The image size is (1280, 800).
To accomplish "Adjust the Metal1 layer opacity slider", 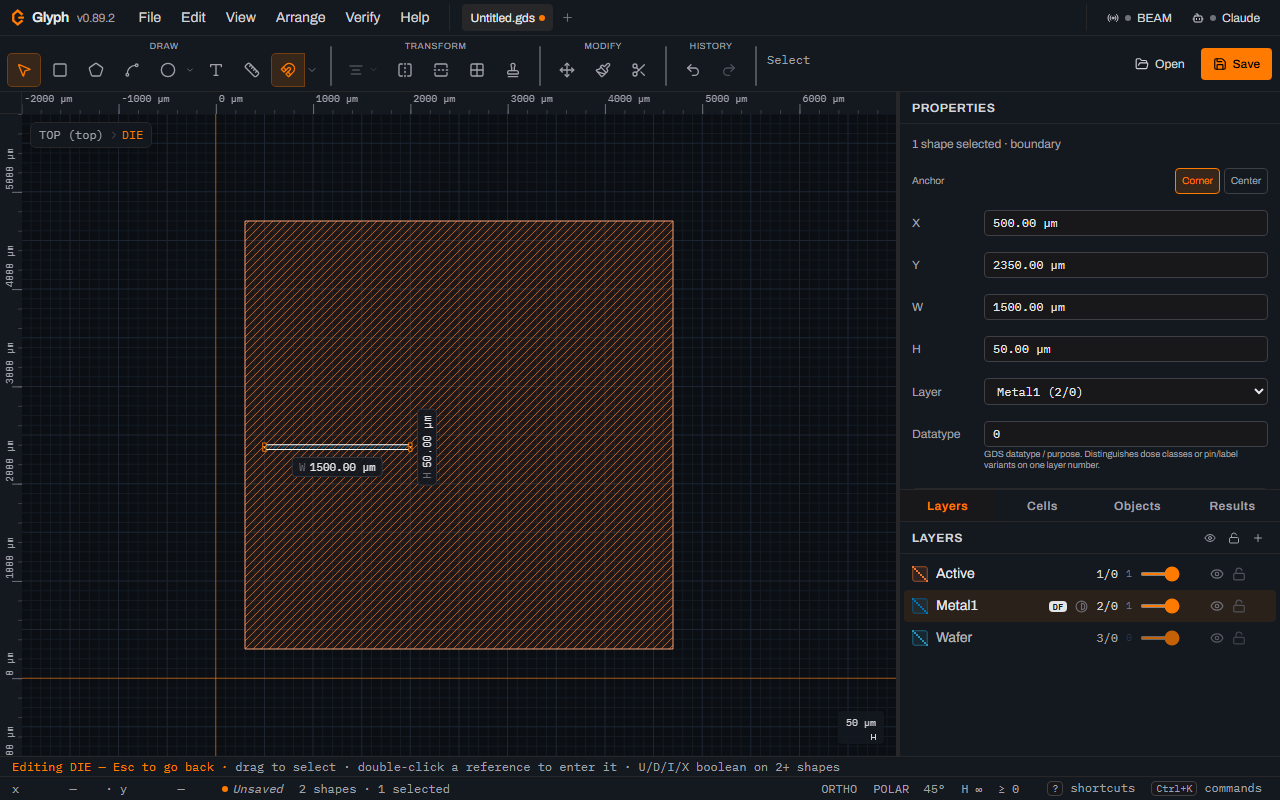I will pyautogui.click(x=1160, y=606).
